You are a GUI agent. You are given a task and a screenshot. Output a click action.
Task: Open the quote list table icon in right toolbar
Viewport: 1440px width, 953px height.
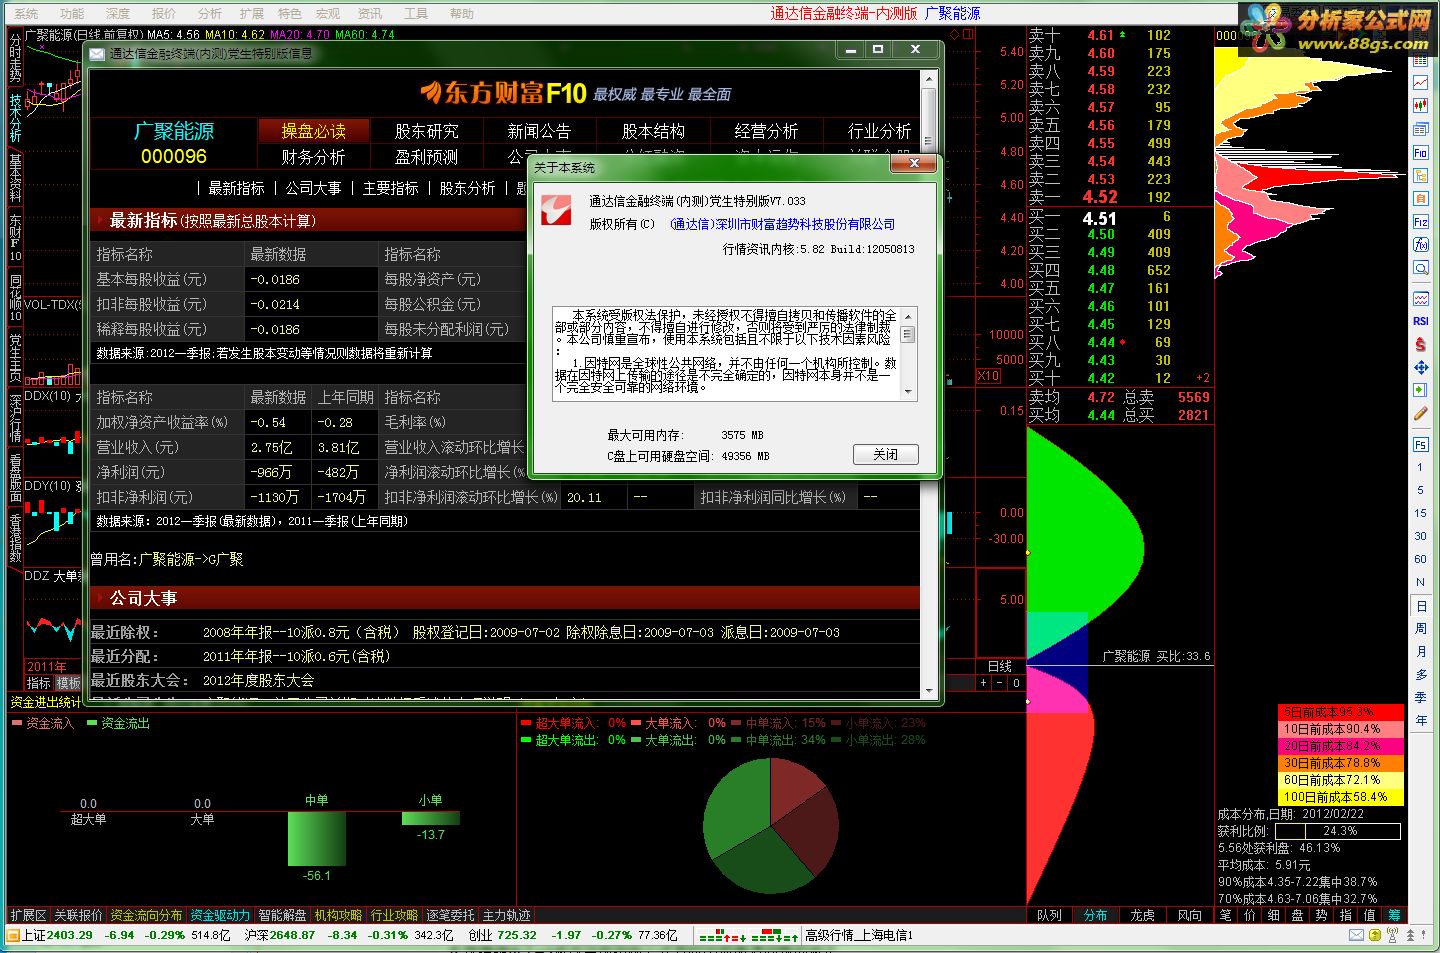coord(1420,61)
